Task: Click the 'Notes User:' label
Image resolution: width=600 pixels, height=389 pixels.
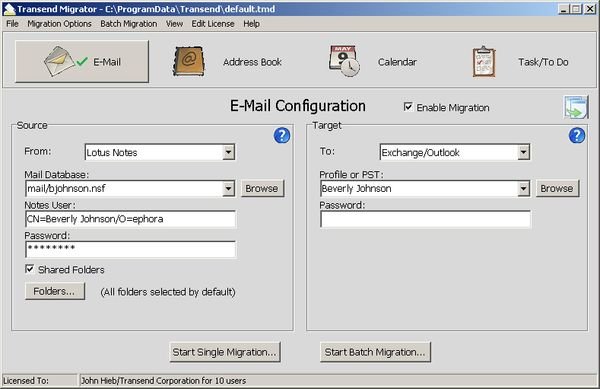Action: tap(50, 205)
